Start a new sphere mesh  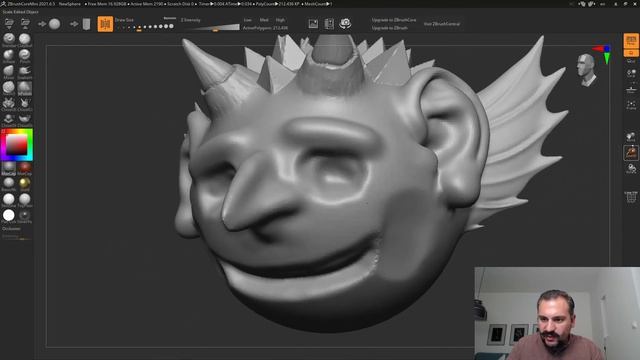[x=55, y=24]
